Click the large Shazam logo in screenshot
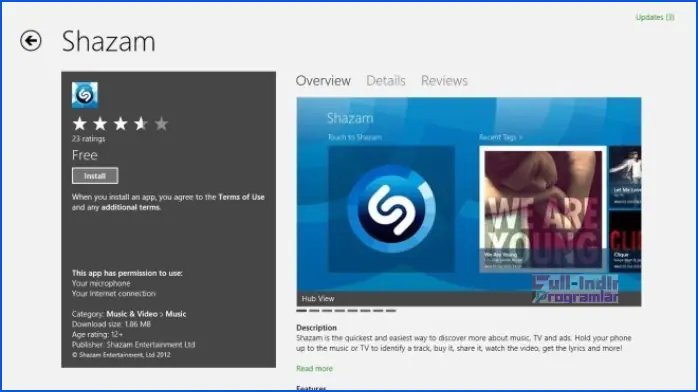698x392 pixels. point(391,209)
